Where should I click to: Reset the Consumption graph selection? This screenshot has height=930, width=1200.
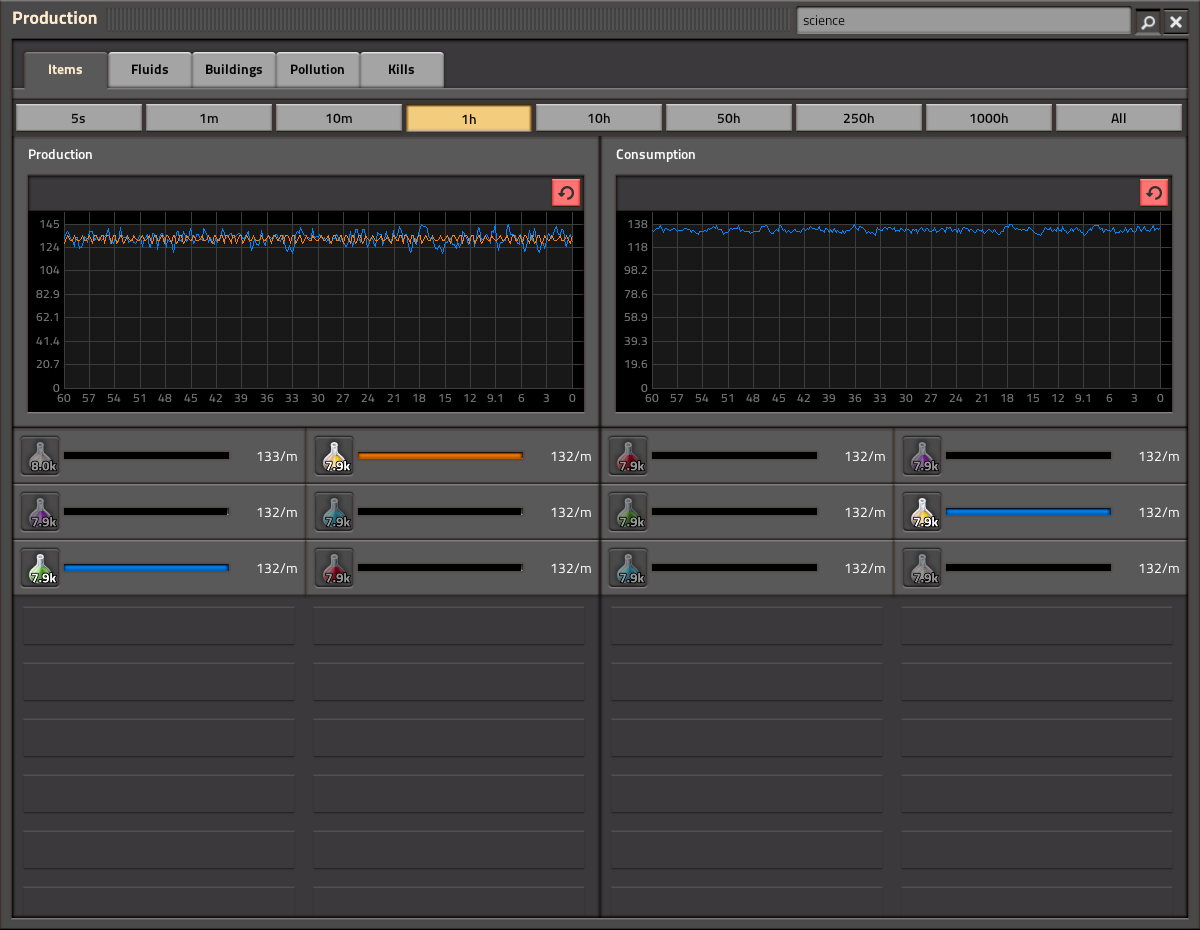1154,193
